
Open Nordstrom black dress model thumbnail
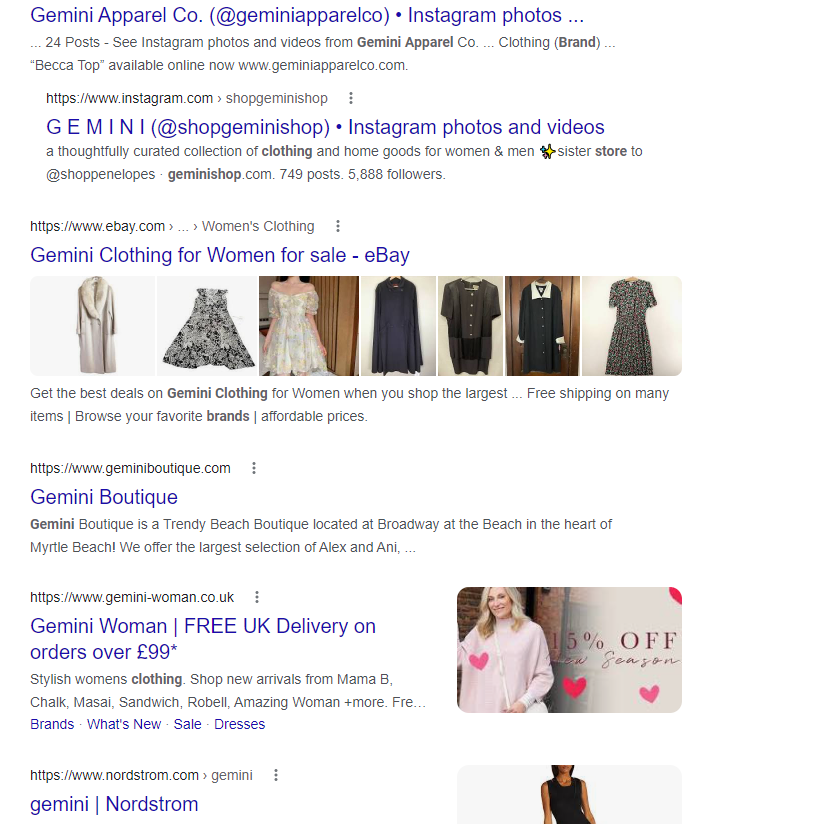[x=569, y=795]
